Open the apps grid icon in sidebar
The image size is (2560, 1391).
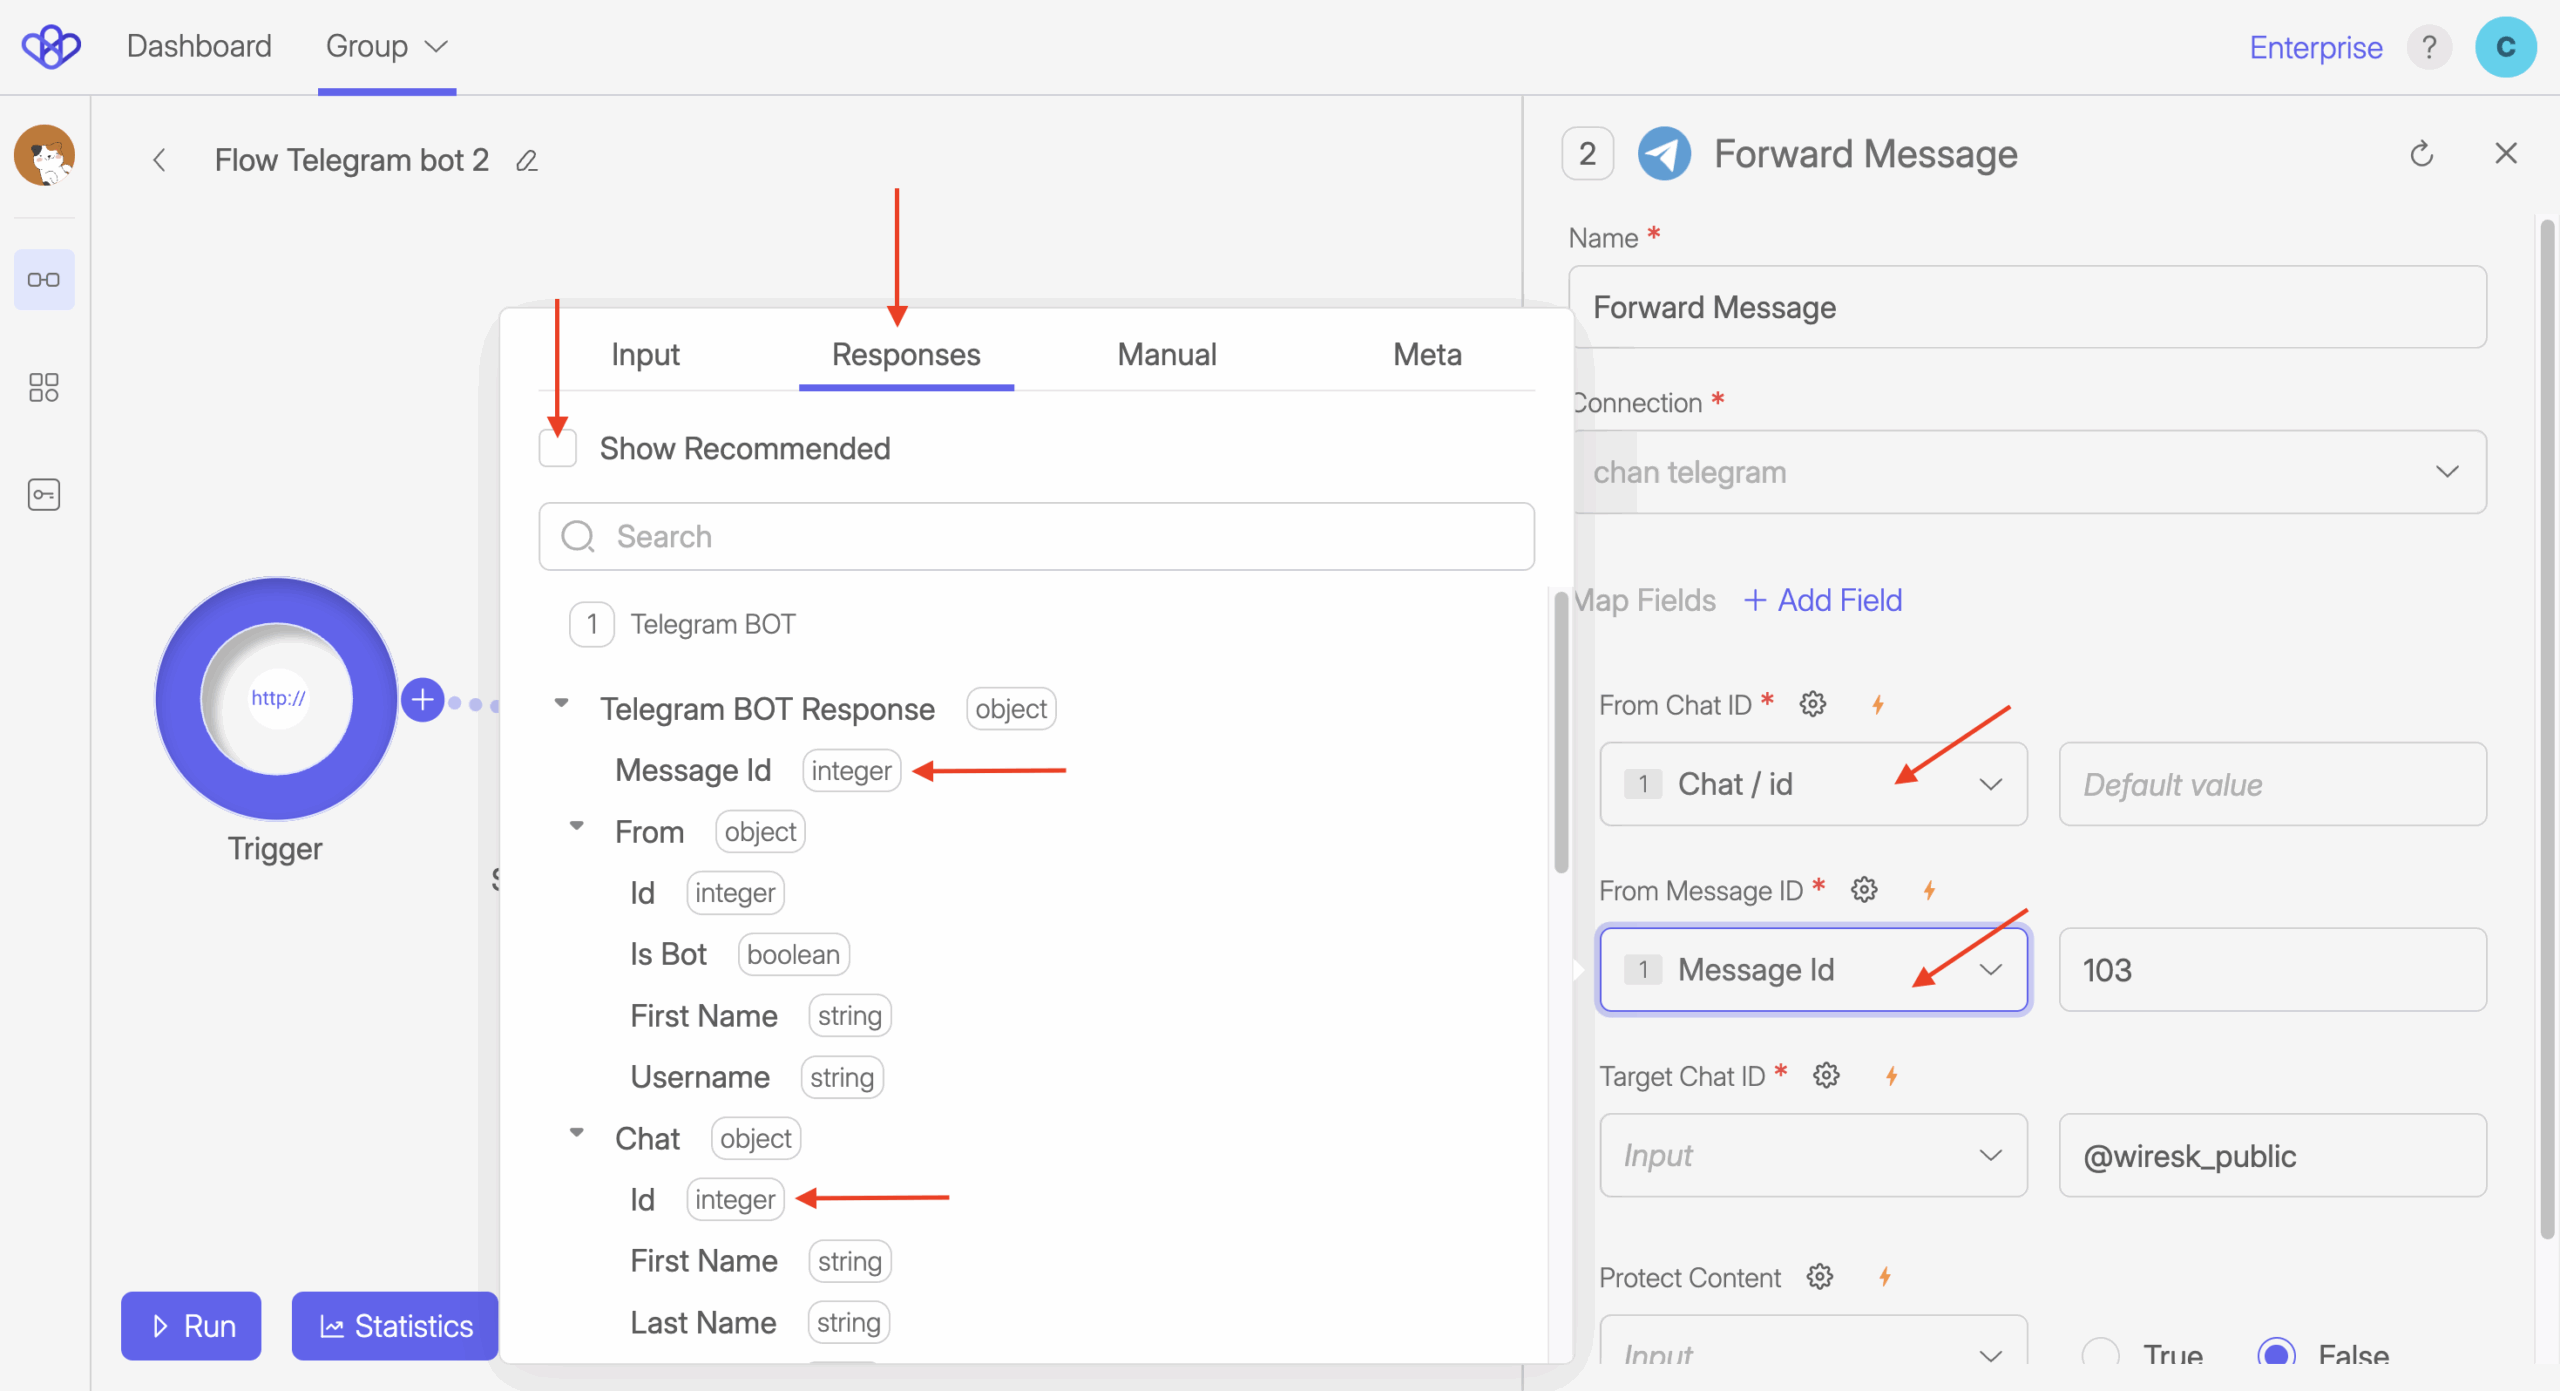click(44, 387)
